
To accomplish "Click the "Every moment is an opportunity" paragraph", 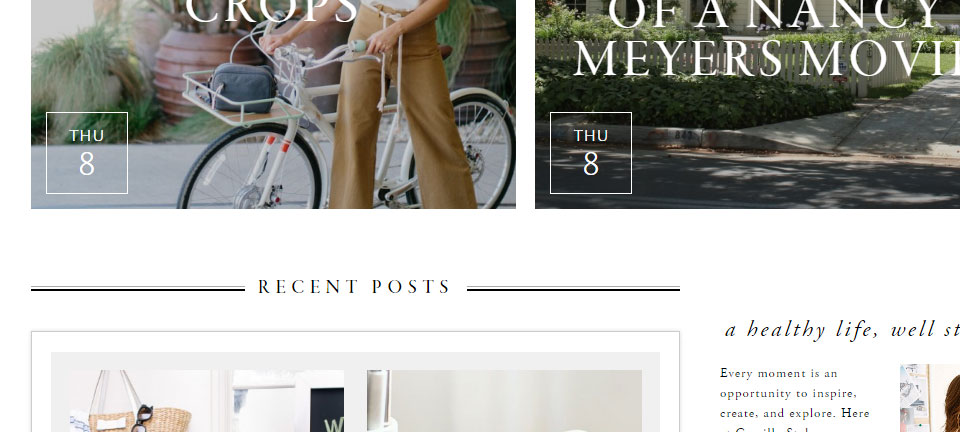I will tap(795, 402).
